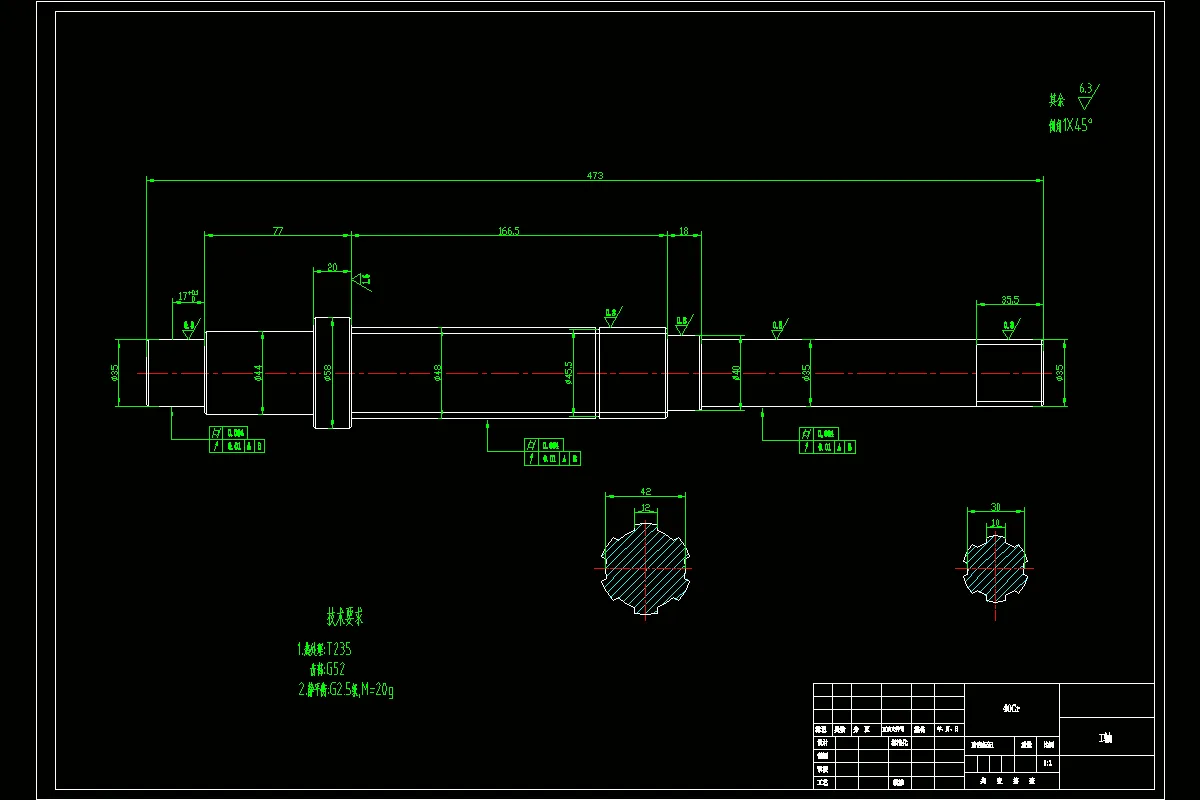Screen dimensions: 1200x800
Task: Select the 1:1 scale cell in title block
Action: click(x=1047, y=763)
